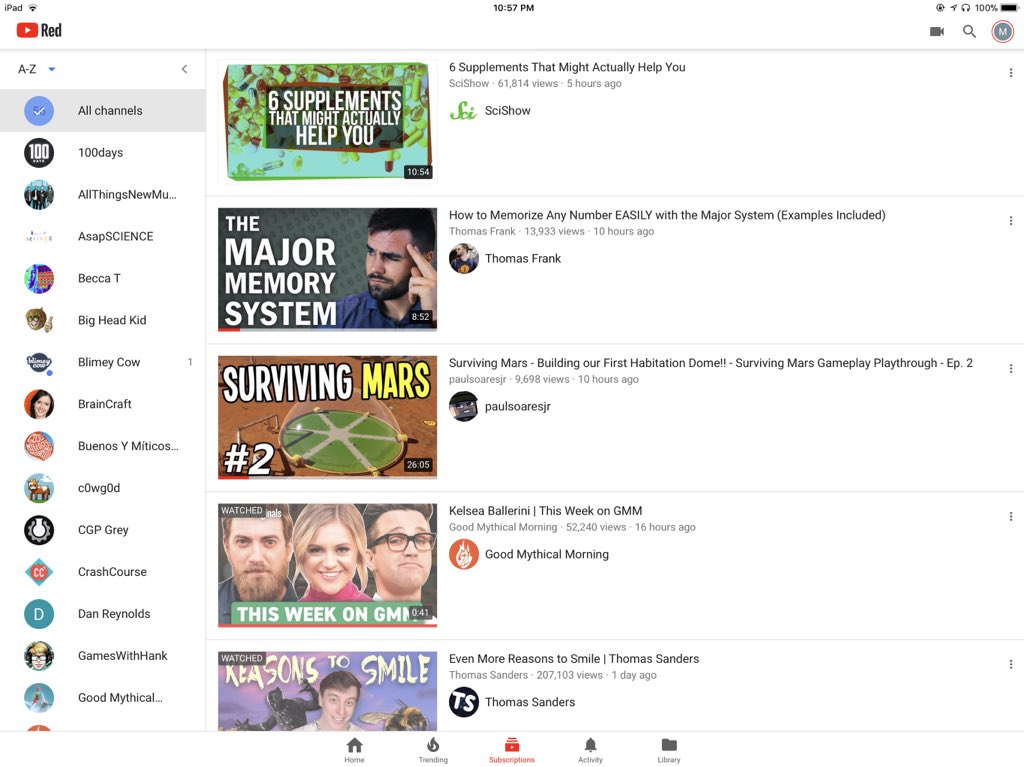The image size is (1024, 767).
Task: Select All channels in sidebar
Action: pos(103,110)
